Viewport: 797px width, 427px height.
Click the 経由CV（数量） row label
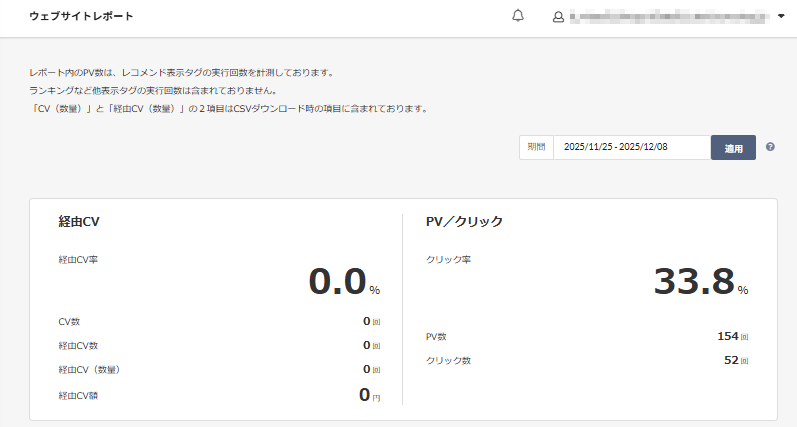[90, 370]
